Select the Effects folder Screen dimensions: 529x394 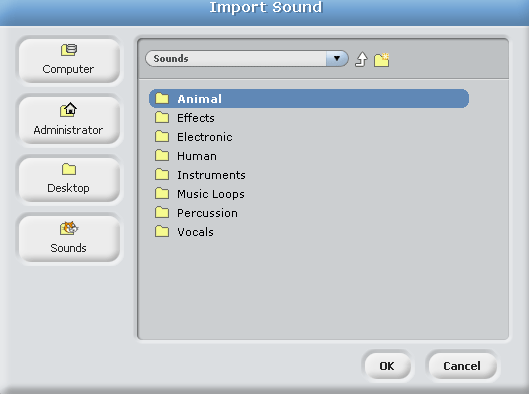(x=309, y=118)
